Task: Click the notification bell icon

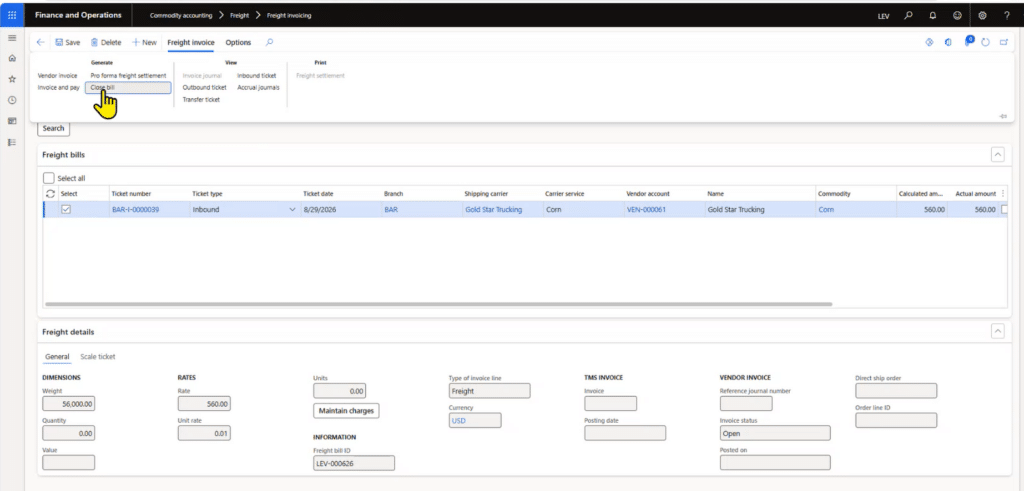Action: [x=933, y=15]
